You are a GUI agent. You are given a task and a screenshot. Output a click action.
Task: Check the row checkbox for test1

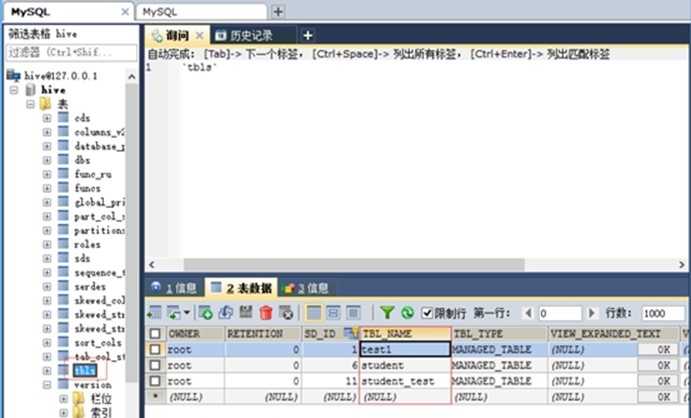pyautogui.click(x=155, y=349)
